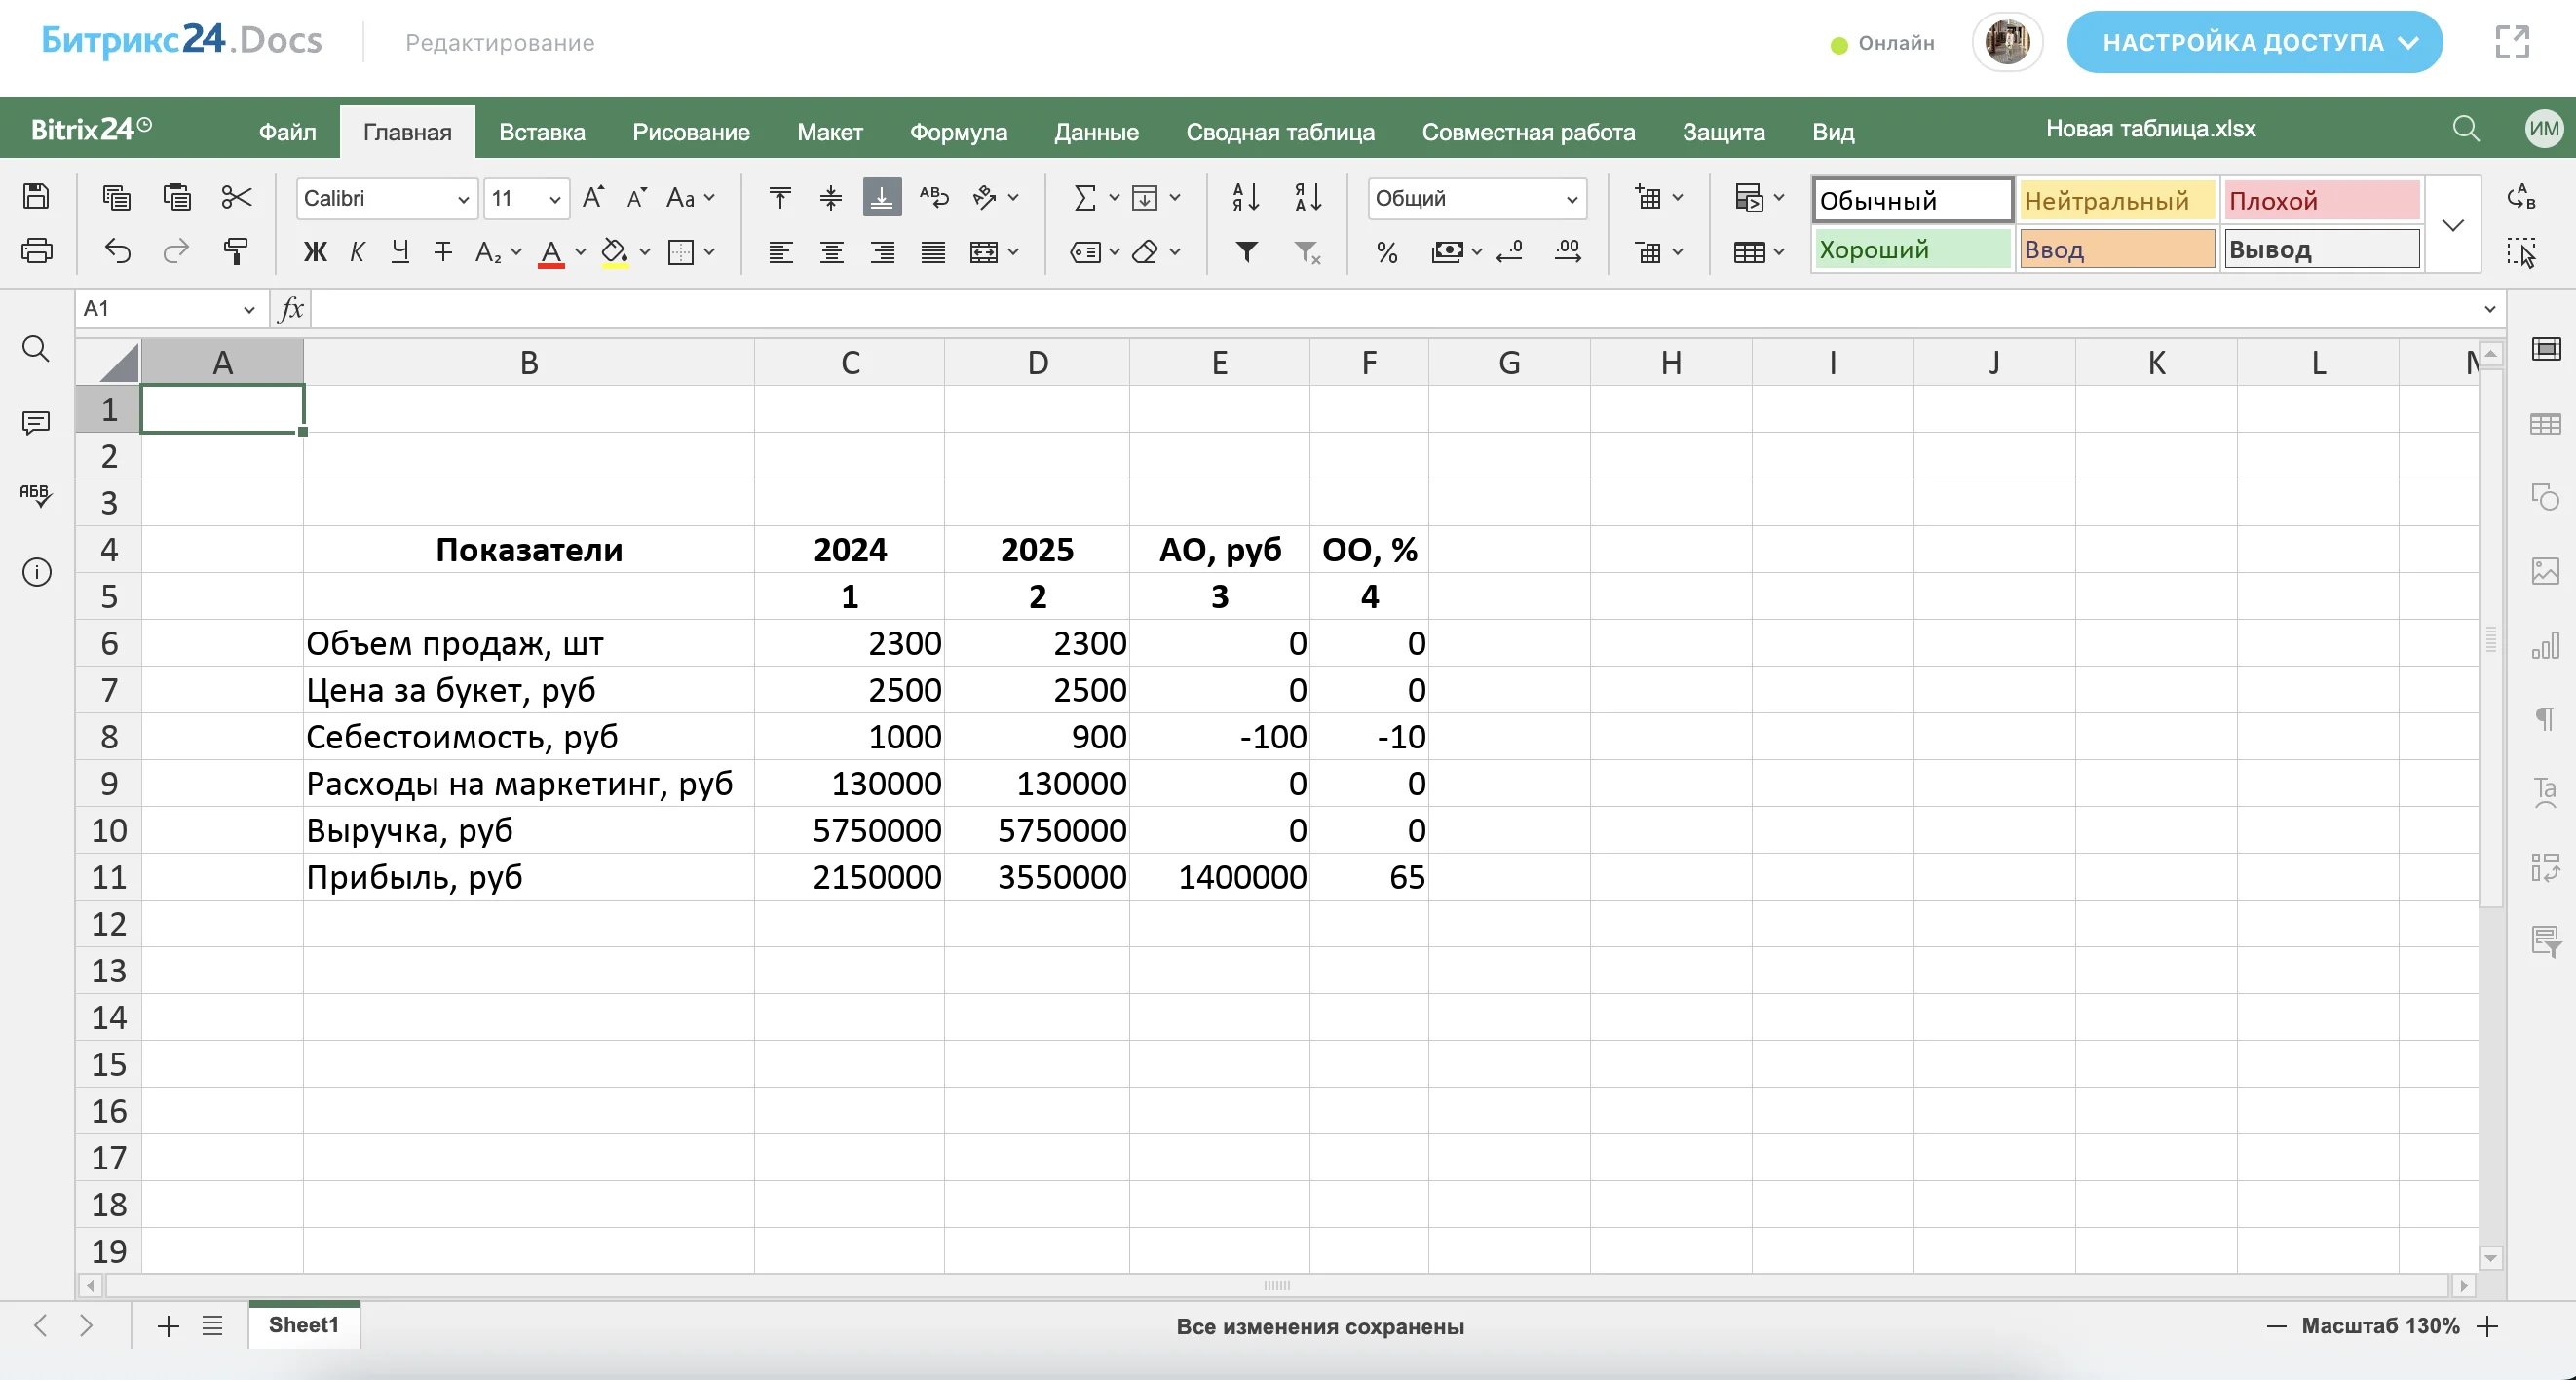Click the Copy icon

point(117,197)
